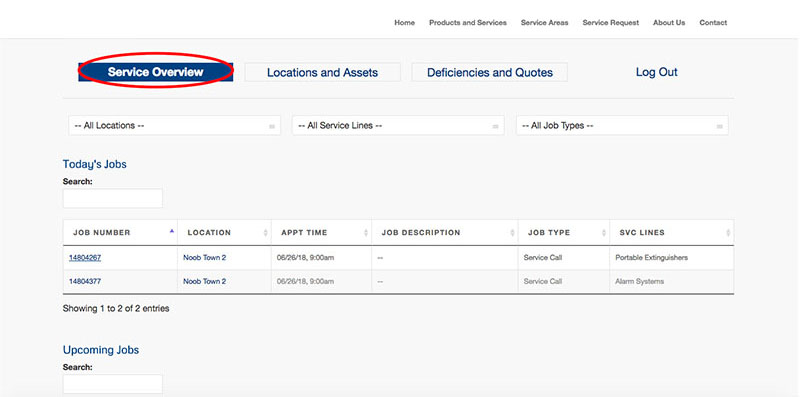The image size is (800, 397).
Task: Navigate to Products and Services menu
Action: pyautogui.click(x=468, y=22)
